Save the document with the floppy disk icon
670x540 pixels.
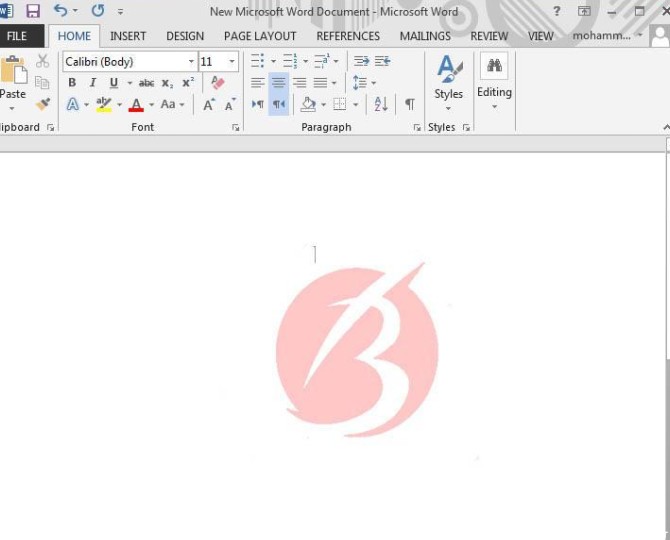pos(33,11)
